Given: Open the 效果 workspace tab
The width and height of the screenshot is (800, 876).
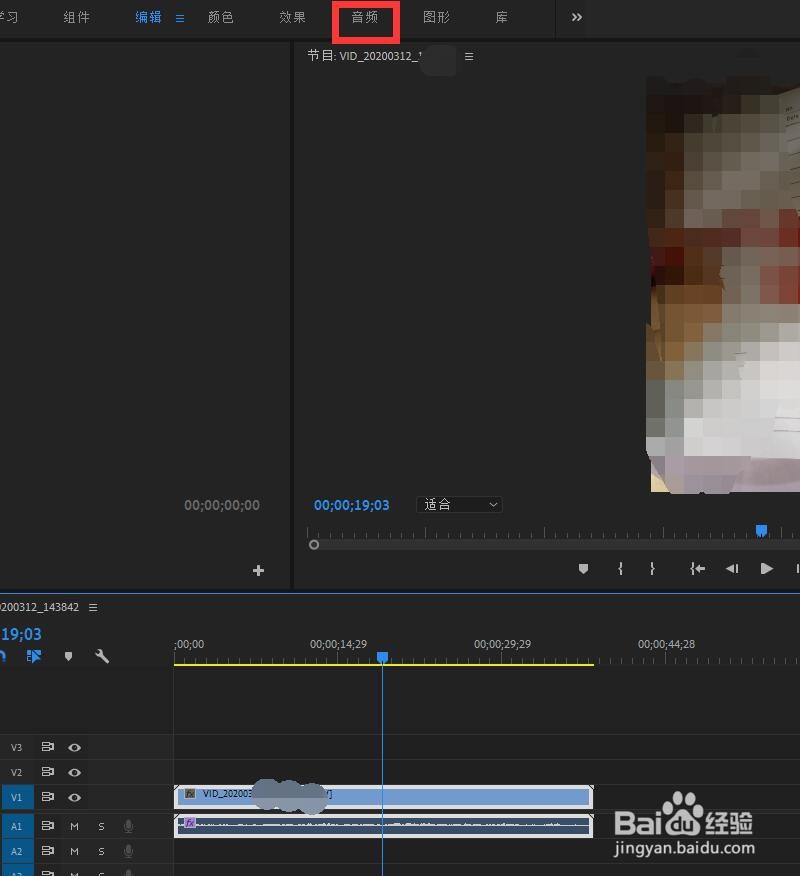Looking at the screenshot, I should [x=292, y=17].
